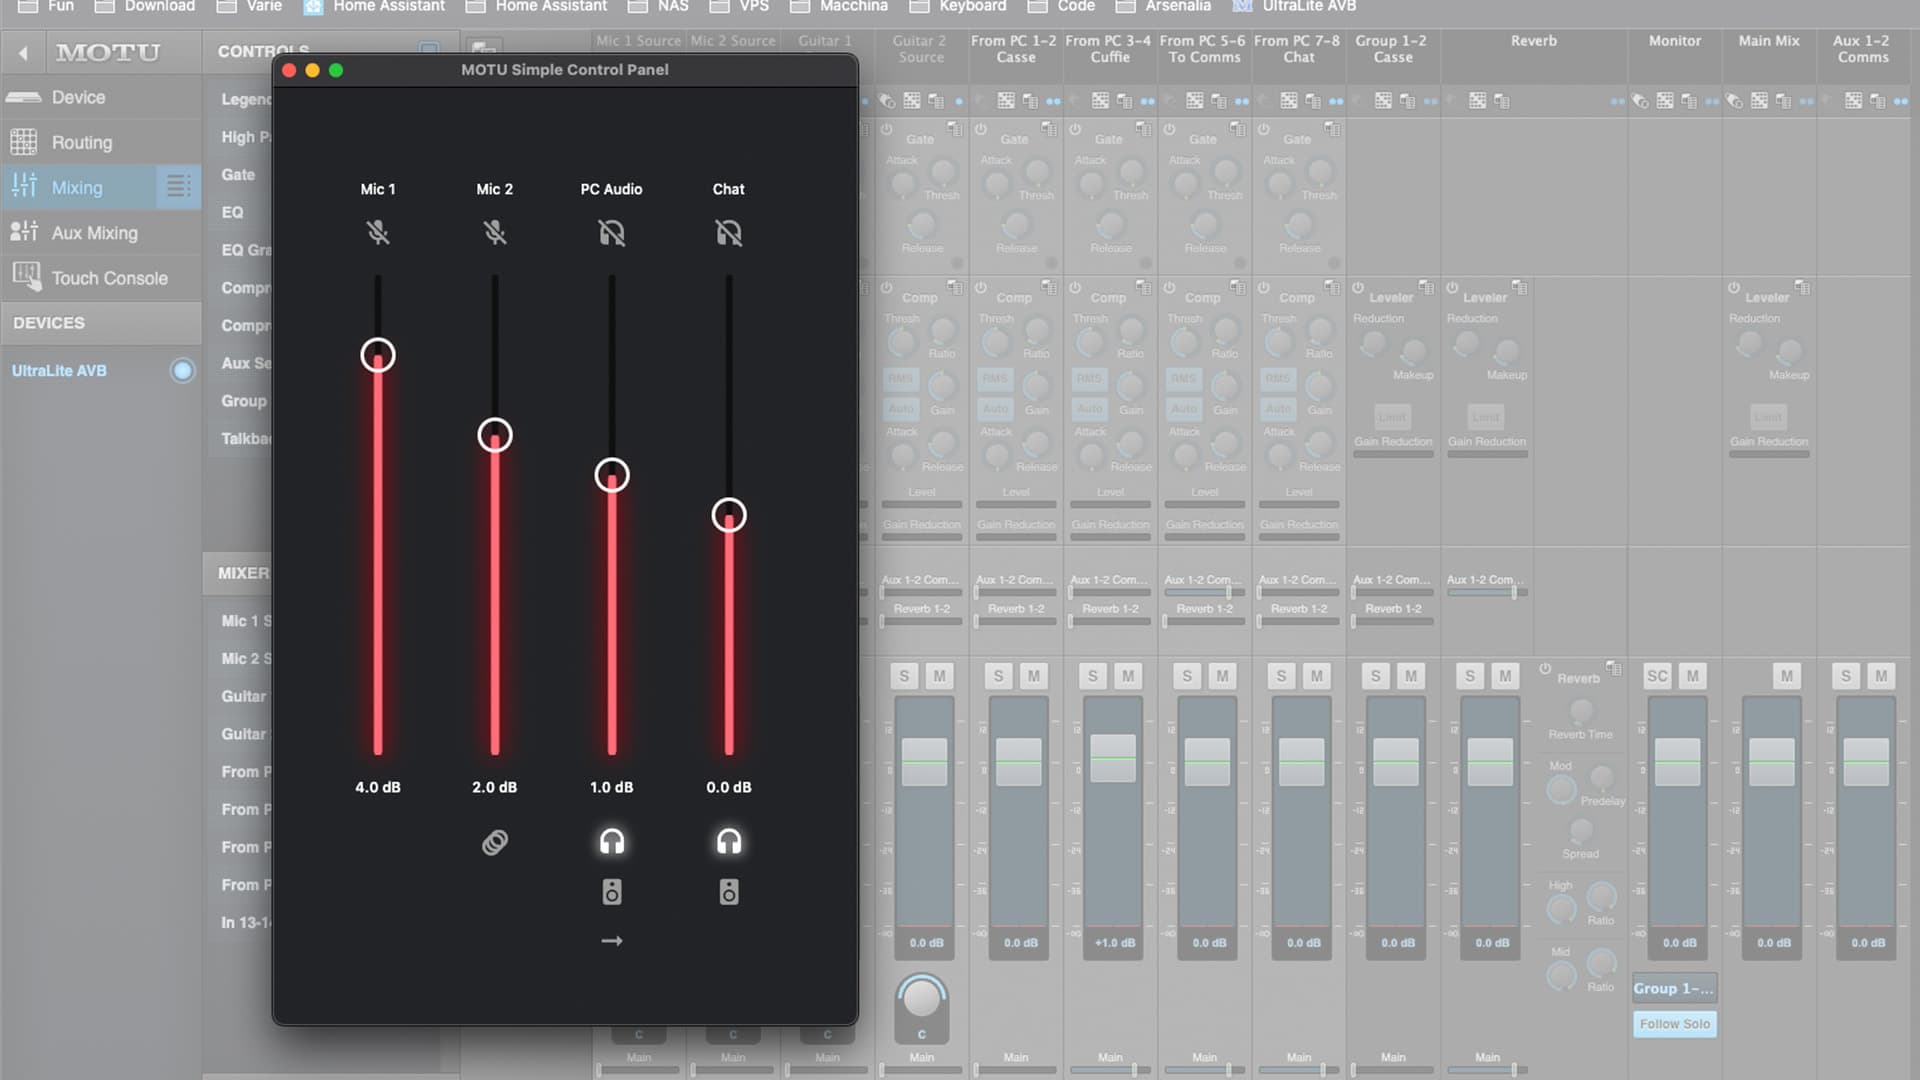
Task: Toggle PC Audio mute headphone-slash icon
Action: (x=612, y=233)
